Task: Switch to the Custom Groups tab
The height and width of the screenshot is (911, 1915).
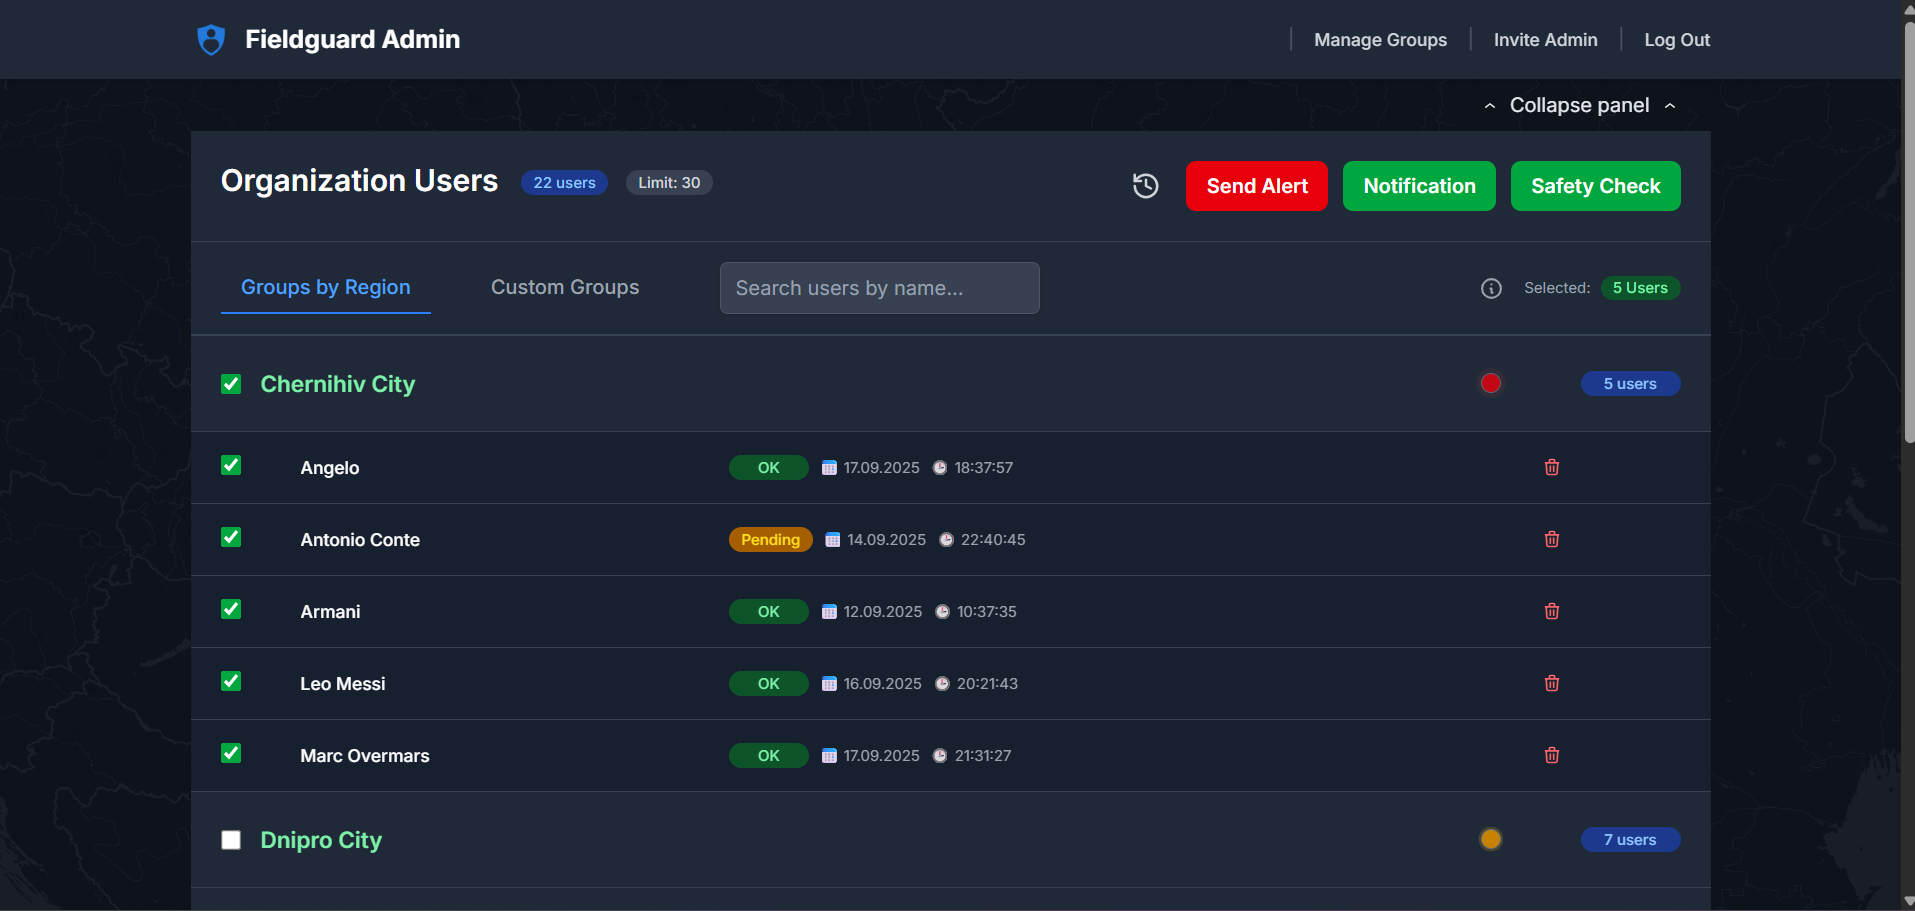Action: pos(564,287)
